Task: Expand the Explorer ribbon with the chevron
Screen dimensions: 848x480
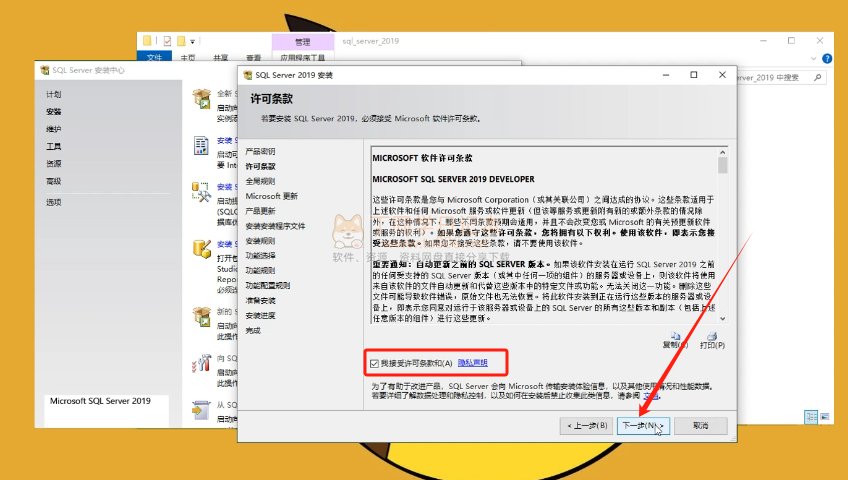Action: click(813, 58)
